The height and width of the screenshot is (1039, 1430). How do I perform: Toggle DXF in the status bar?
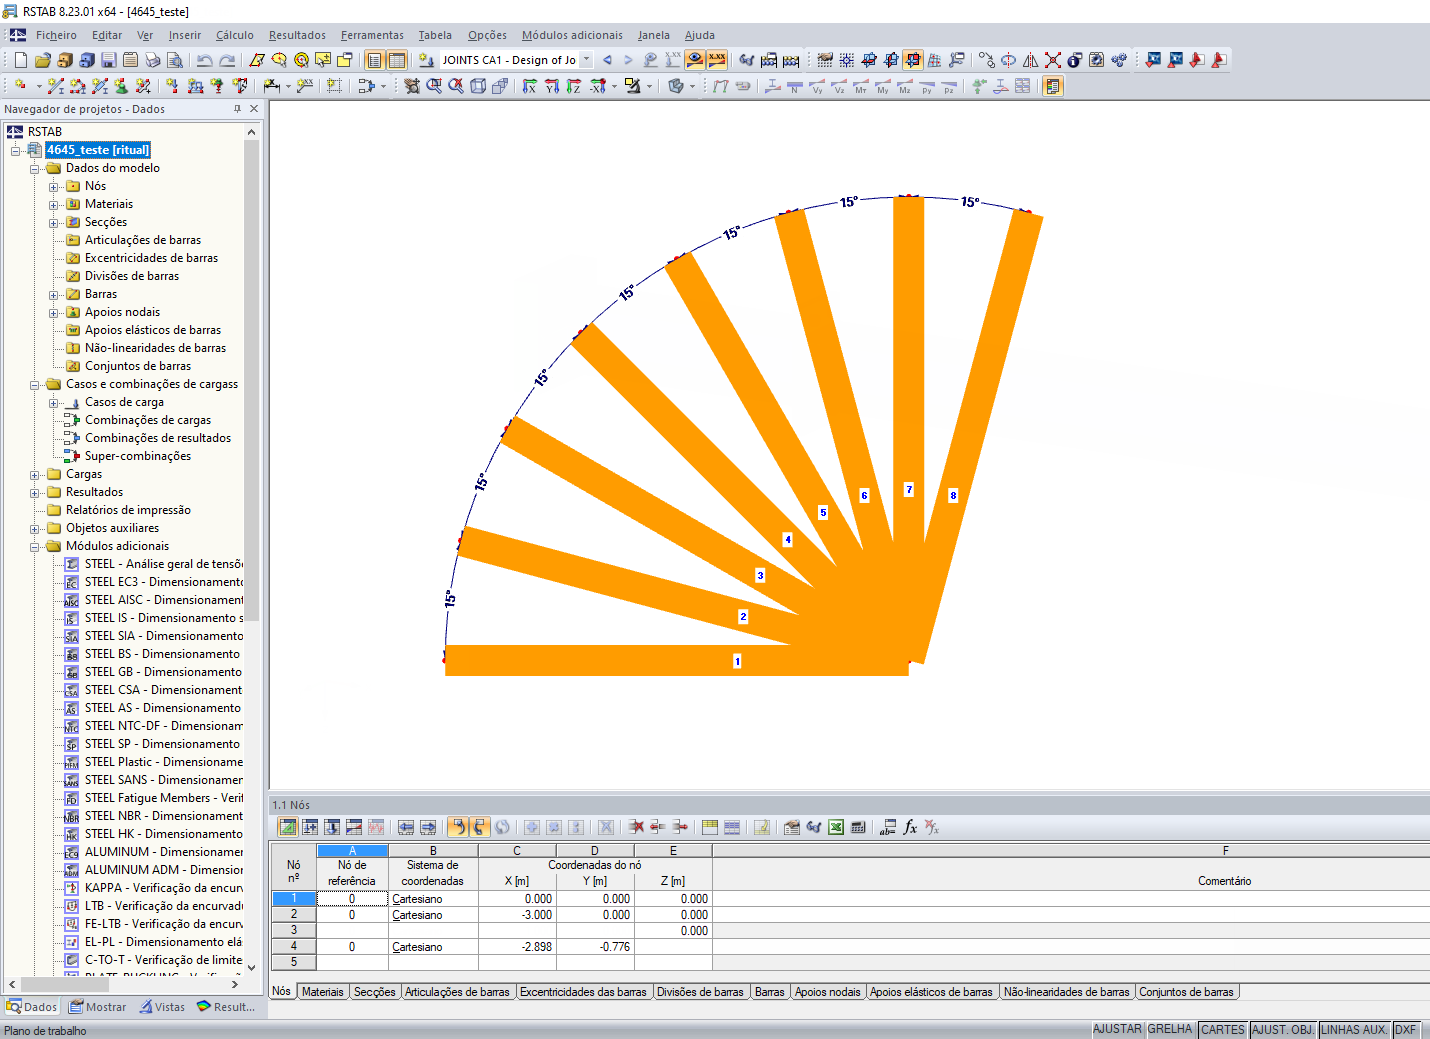point(1406,1029)
